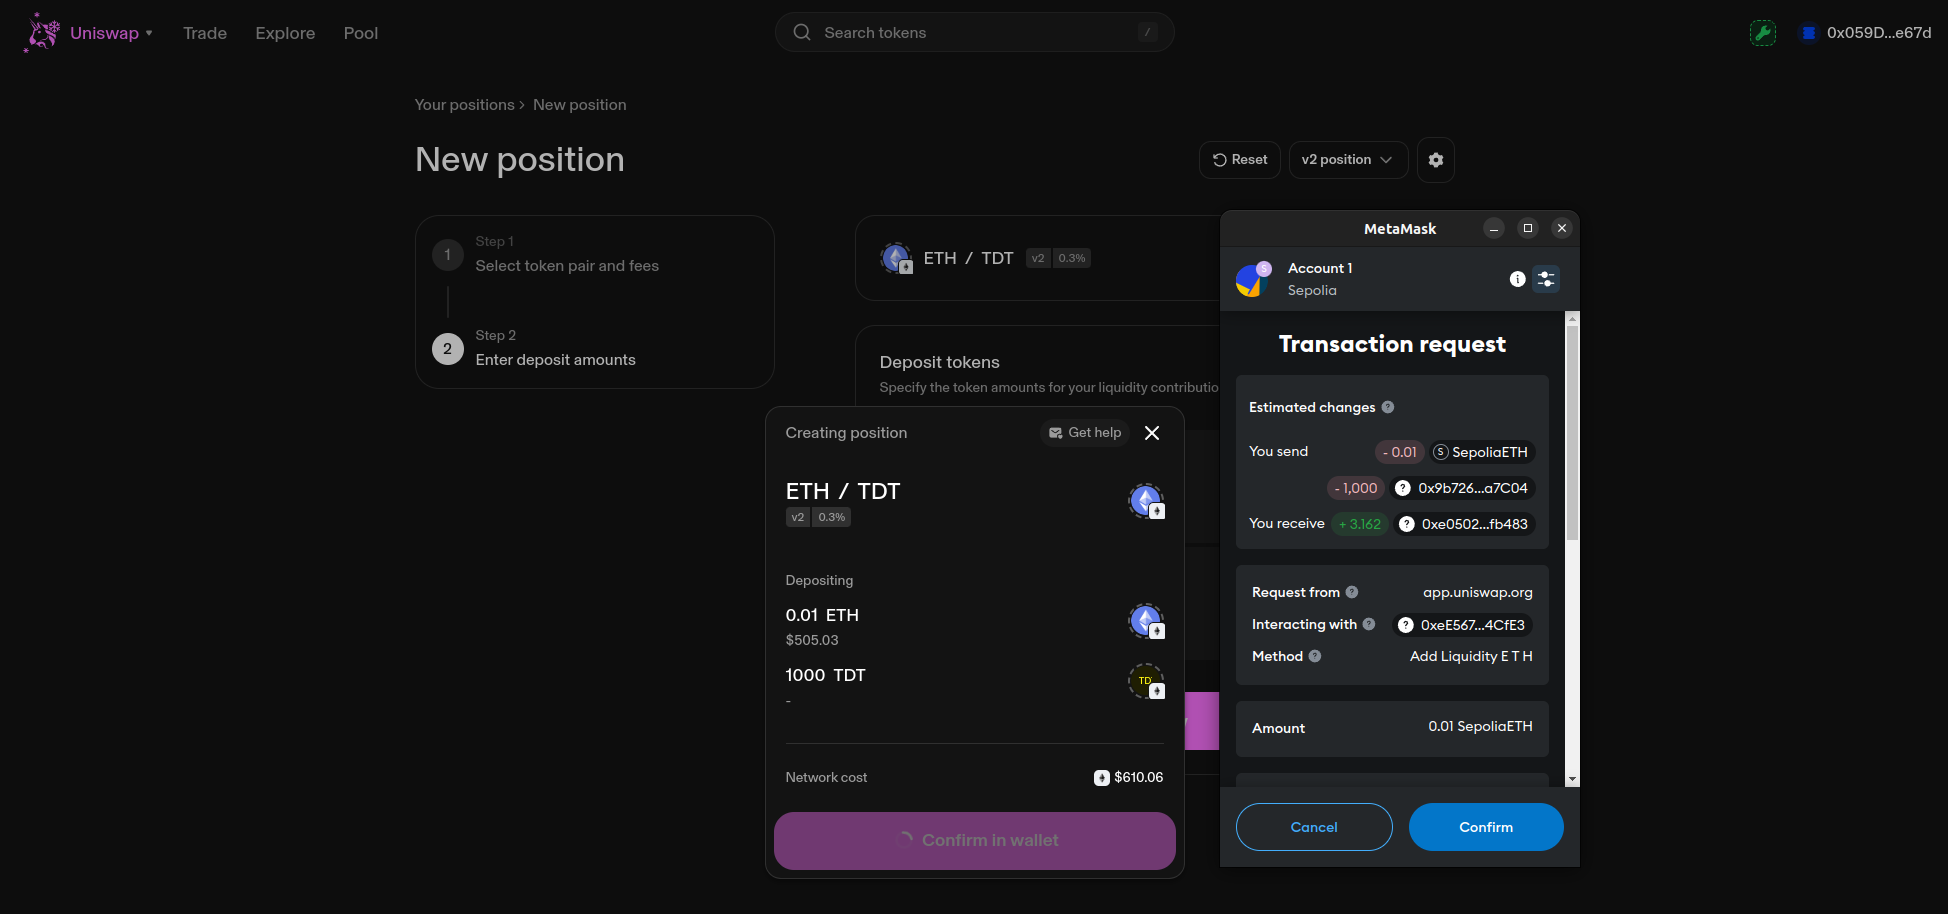Close the MetaMask window

tap(1562, 228)
